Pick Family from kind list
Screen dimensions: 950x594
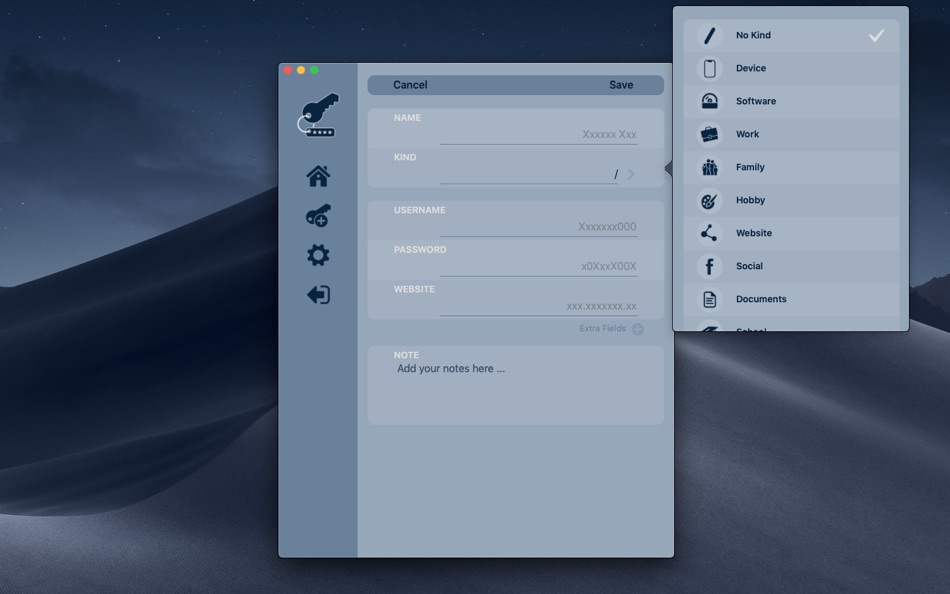[791, 167]
